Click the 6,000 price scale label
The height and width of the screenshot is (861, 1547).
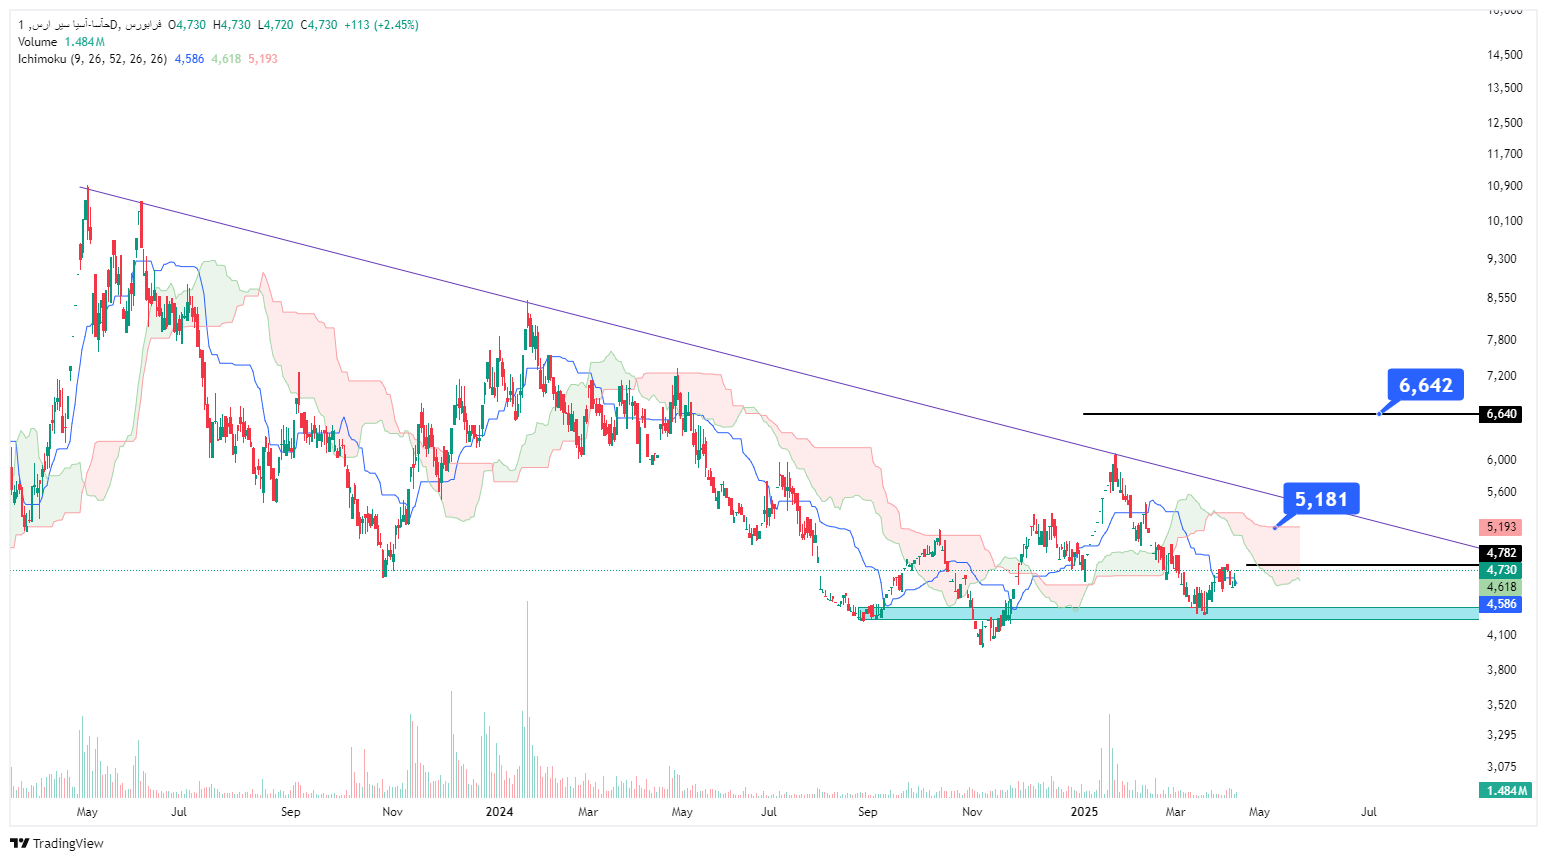(1502, 460)
